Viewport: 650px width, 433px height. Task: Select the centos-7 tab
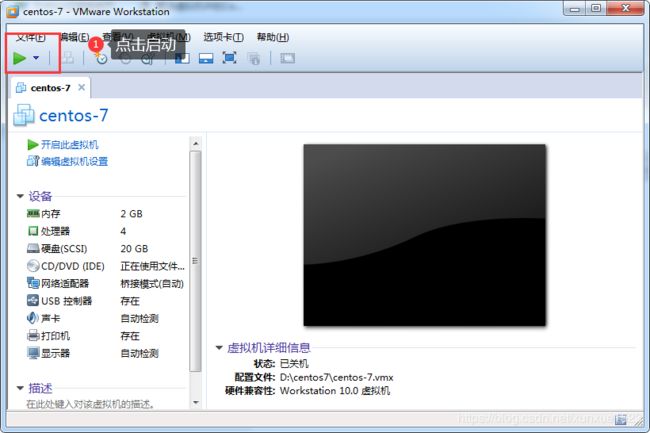pyautogui.click(x=51, y=88)
